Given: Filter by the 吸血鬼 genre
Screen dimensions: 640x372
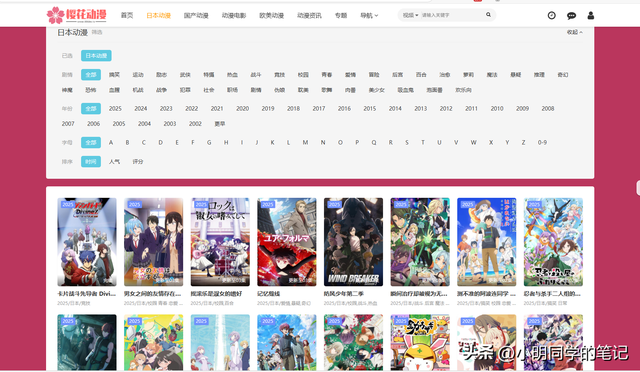Looking at the screenshot, I should (405, 90).
